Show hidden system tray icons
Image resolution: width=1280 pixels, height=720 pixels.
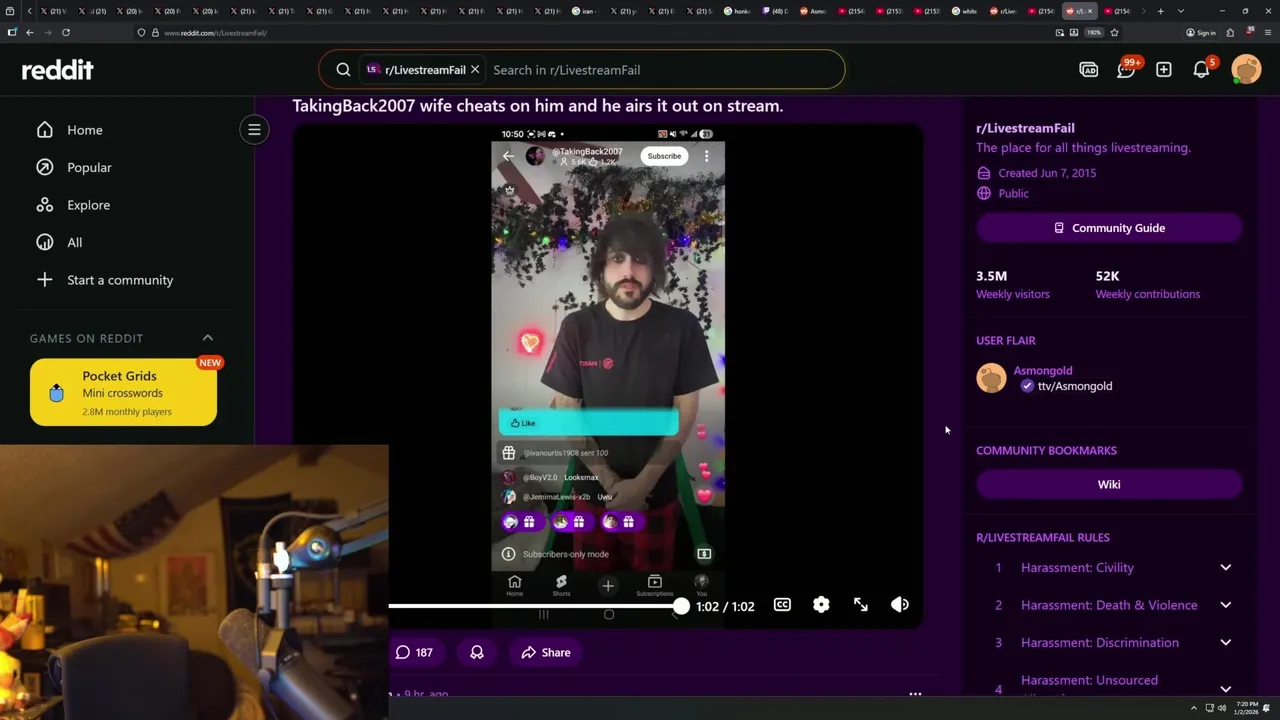tap(1193, 708)
